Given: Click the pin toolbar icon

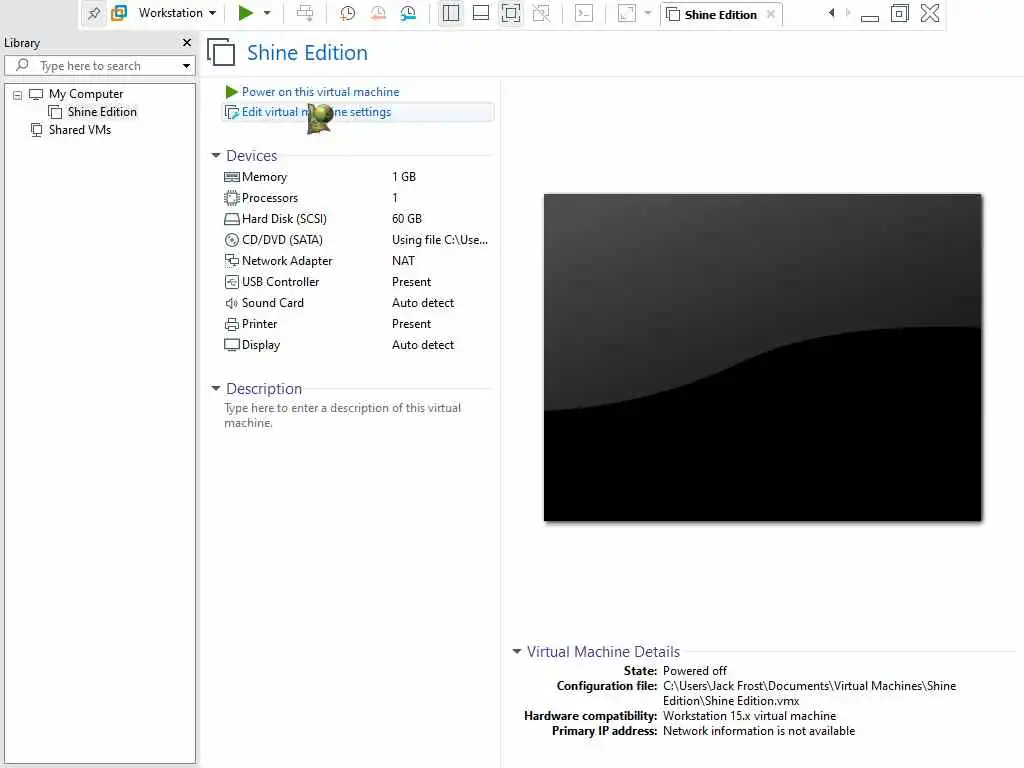Looking at the screenshot, I should pyautogui.click(x=94, y=13).
